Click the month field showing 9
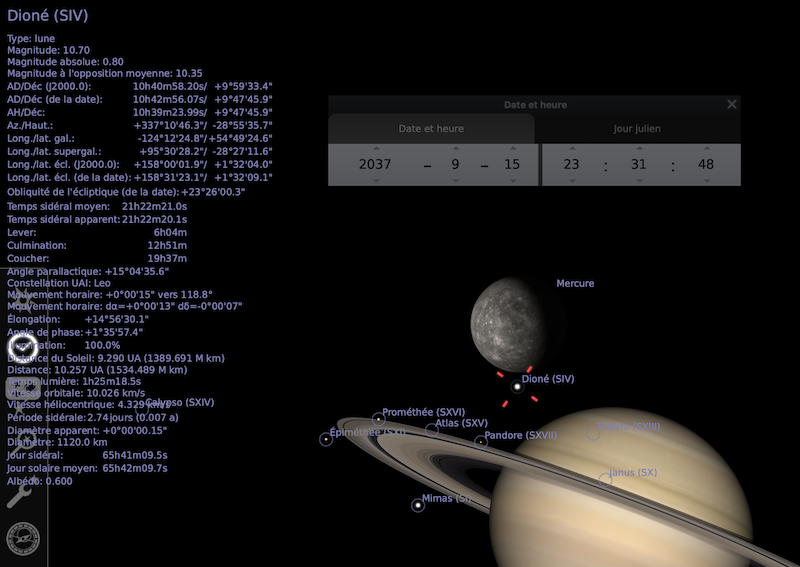This screenshot has width=800, height=567. (456, 164)
